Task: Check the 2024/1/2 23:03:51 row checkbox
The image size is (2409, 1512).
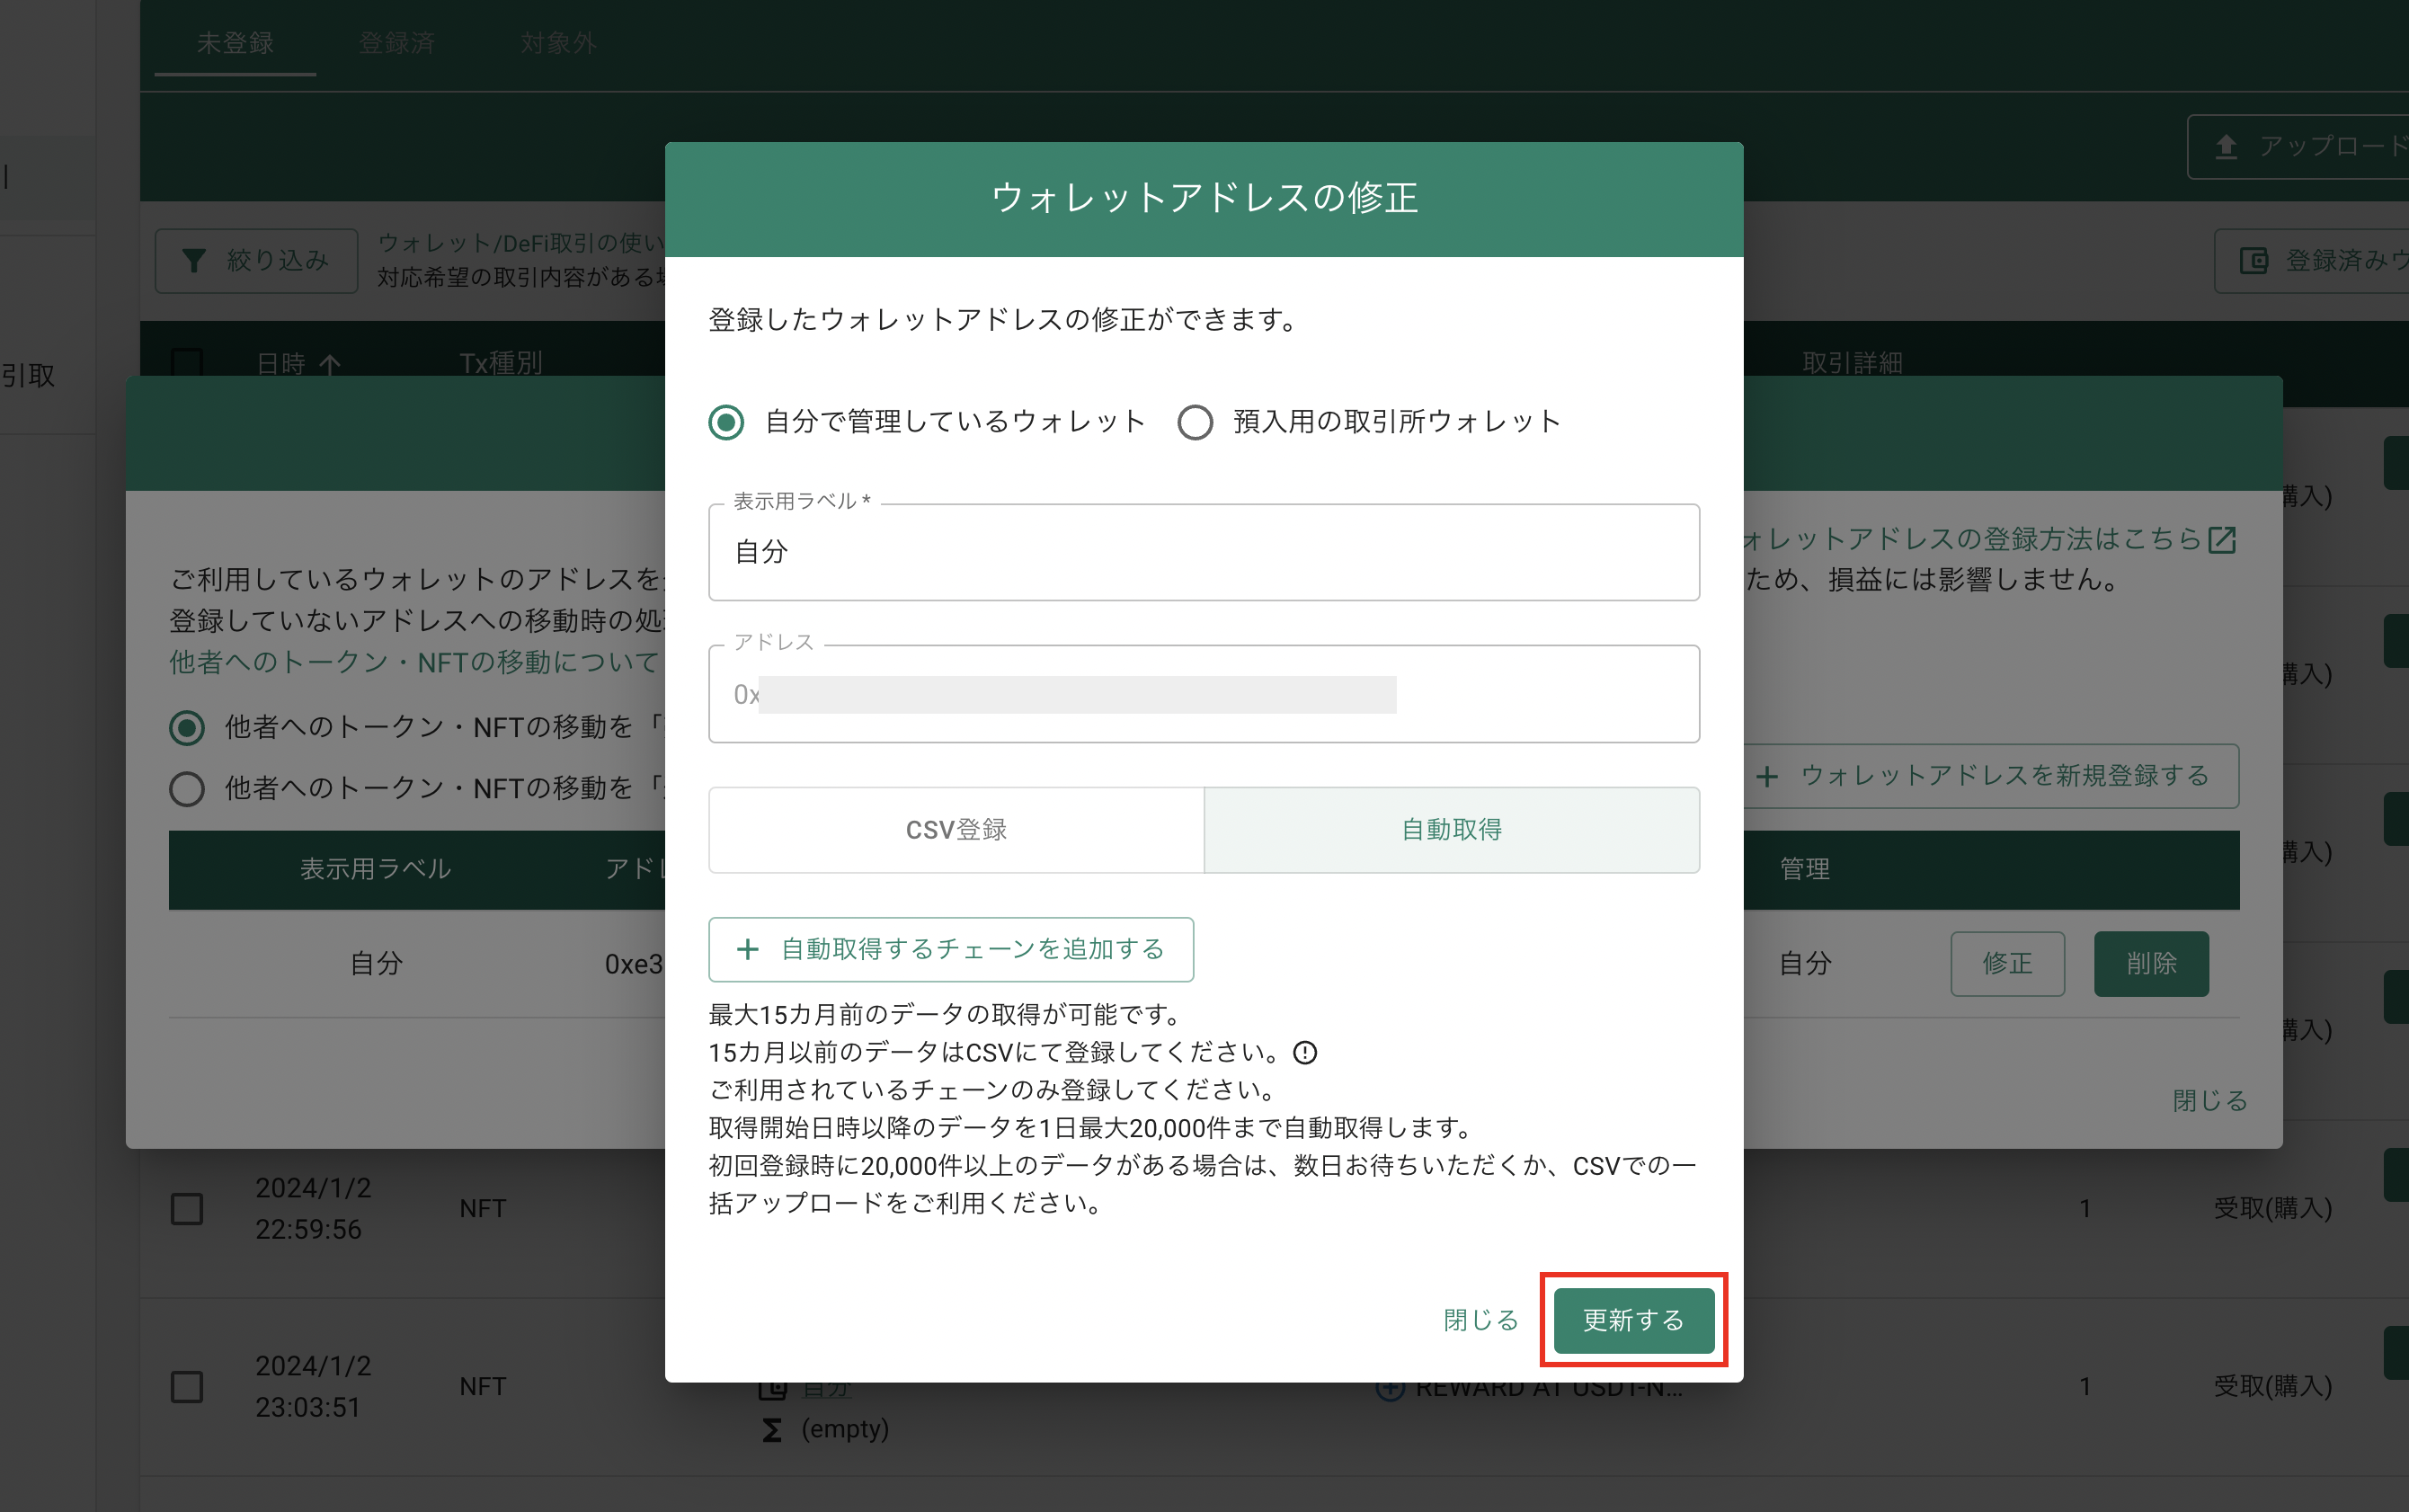Action: point(187,1386)
